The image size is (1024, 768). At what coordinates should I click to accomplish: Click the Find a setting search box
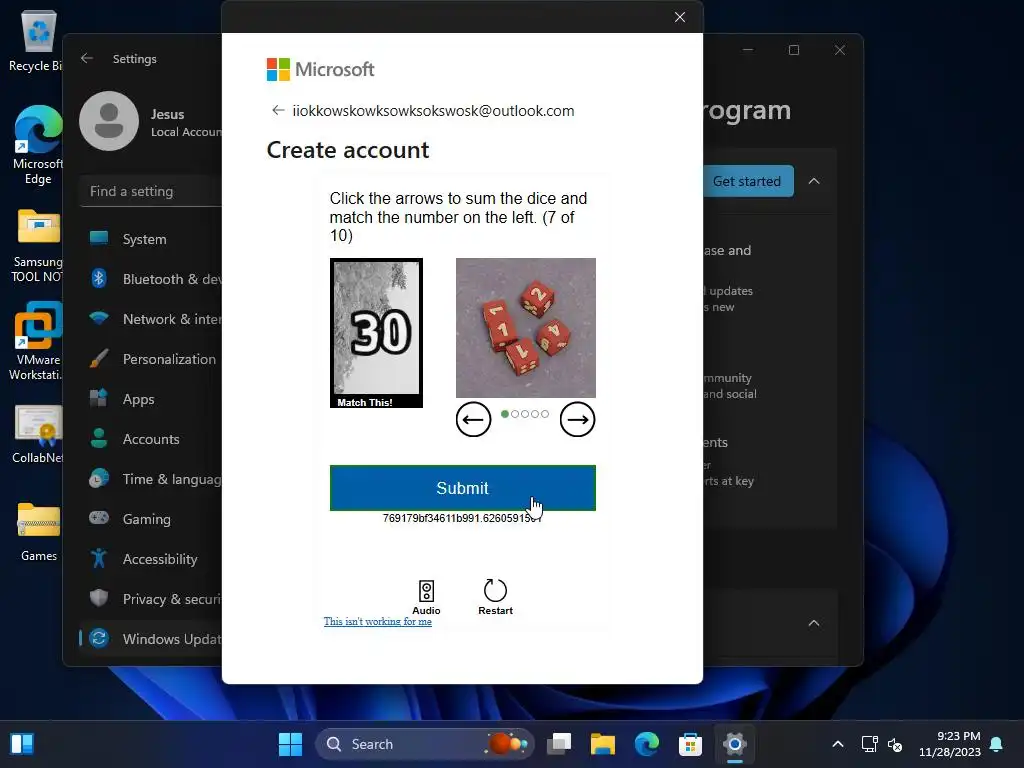click(152, 191)
